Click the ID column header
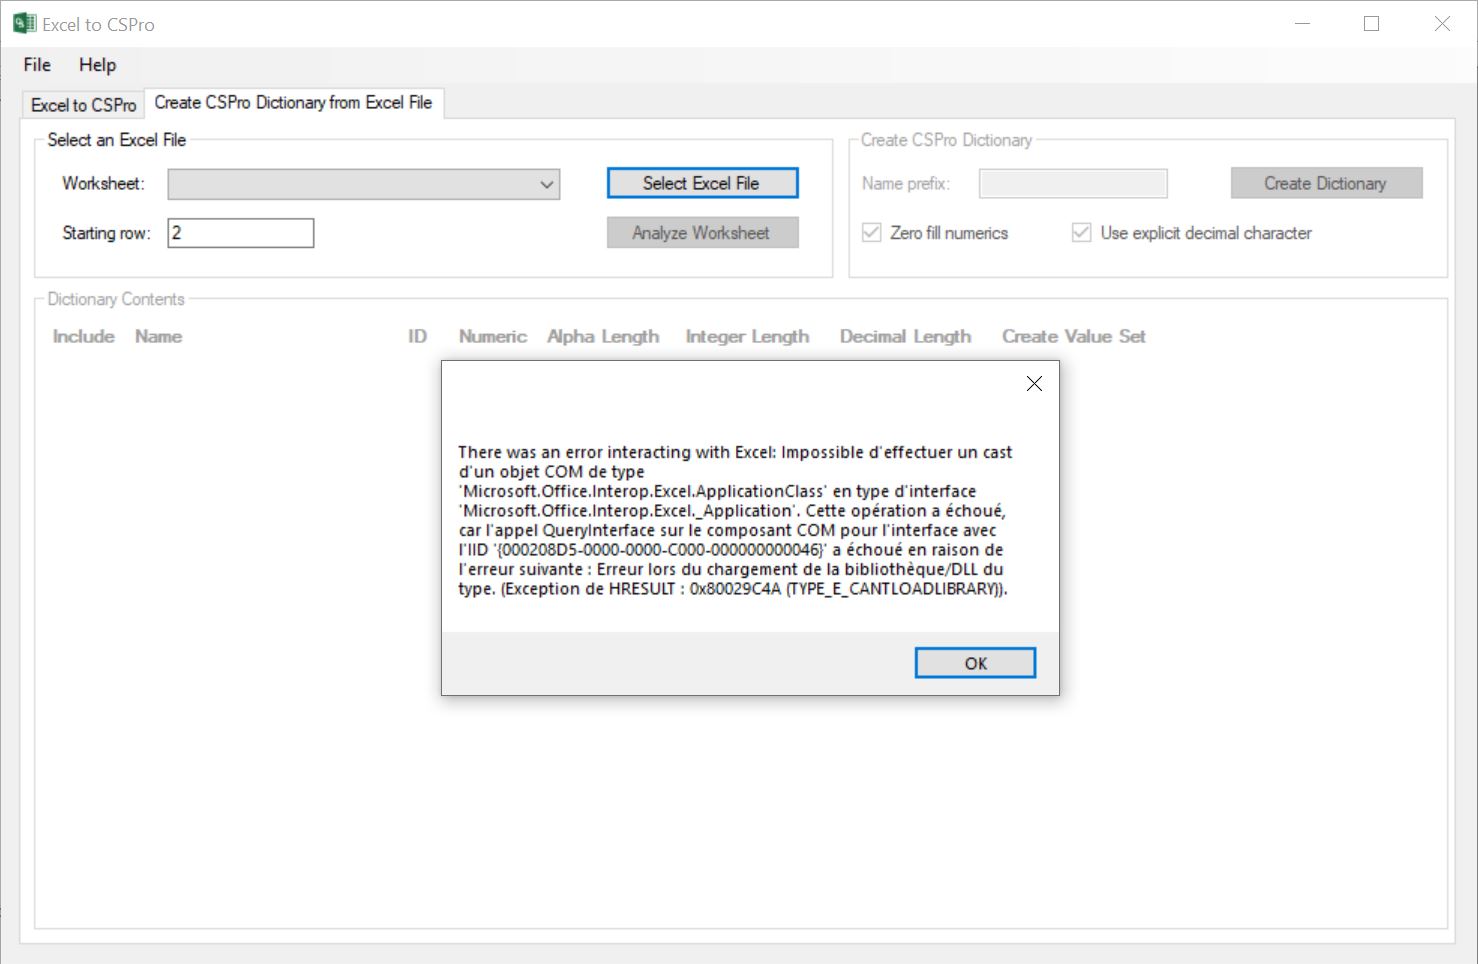 [x=417, y=337]
